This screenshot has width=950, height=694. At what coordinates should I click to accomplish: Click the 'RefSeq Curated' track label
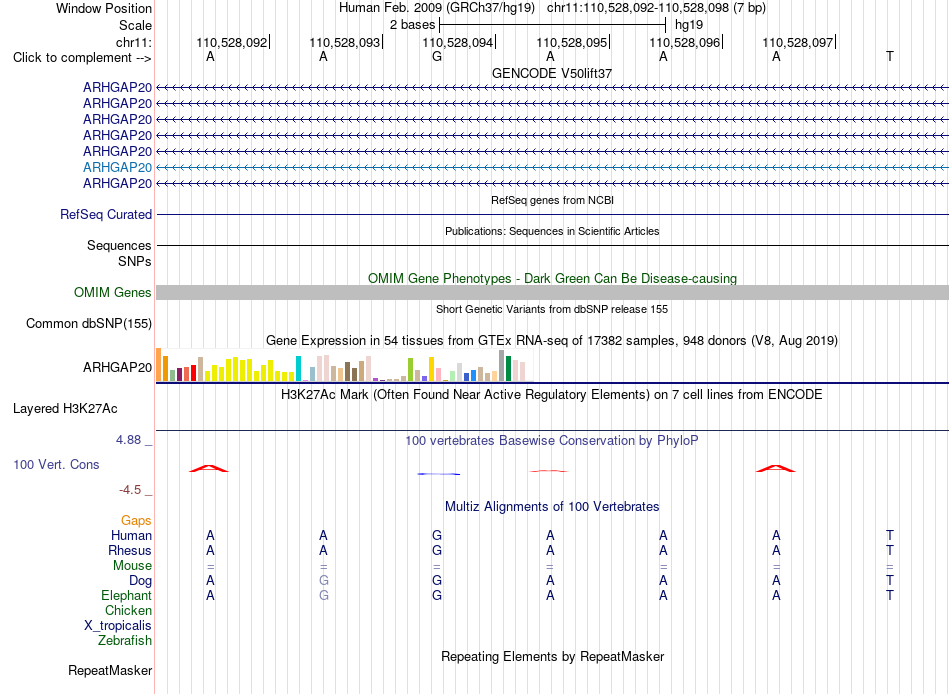pos(105,215)
